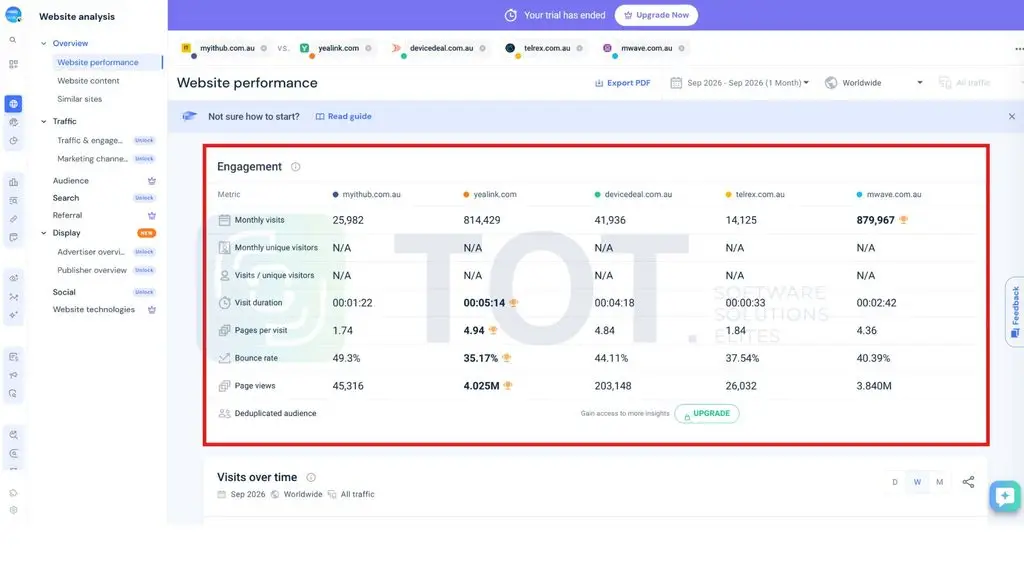Remove yealink.com from comparison
This screenshot has width=1024, height=576.
point(368,48)
